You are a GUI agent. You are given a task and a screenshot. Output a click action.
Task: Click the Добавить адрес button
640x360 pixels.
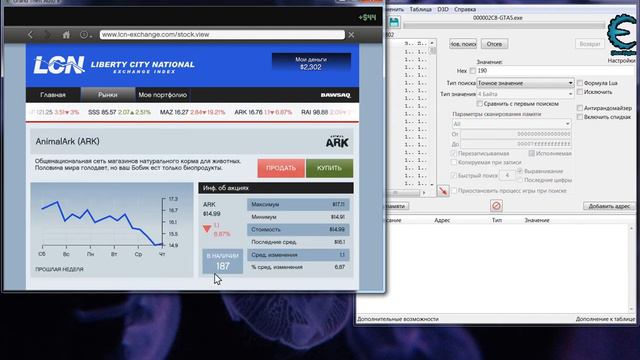609,206
